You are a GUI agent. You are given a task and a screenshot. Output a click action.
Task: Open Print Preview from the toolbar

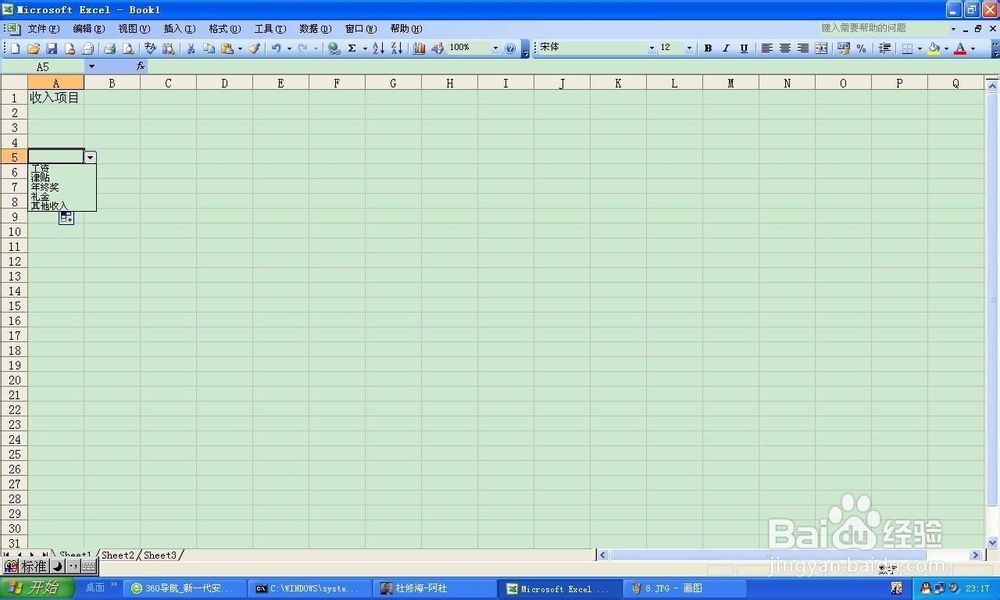(128, 48)
